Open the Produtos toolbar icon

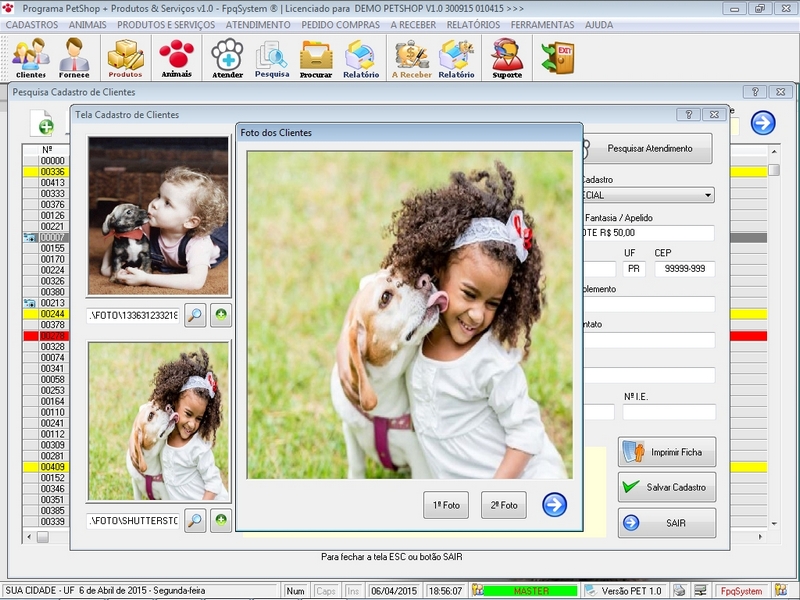(x=126, y=58)
